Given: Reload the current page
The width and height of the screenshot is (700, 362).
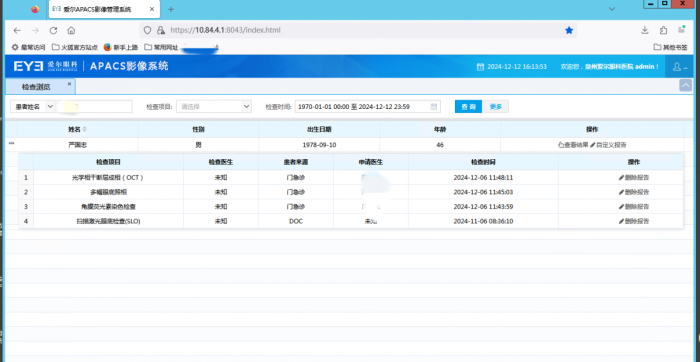Looking at the screenshot, I should tap(53, 30).
